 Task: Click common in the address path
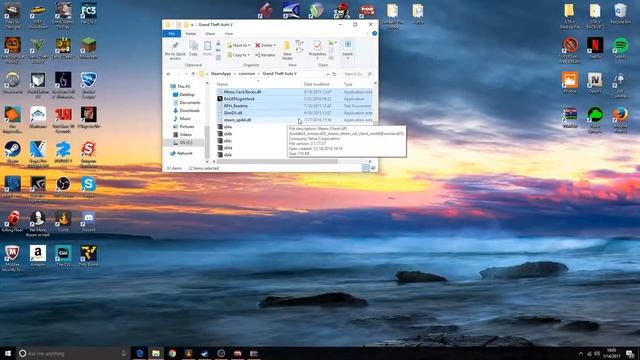click(x=247, y=74)
